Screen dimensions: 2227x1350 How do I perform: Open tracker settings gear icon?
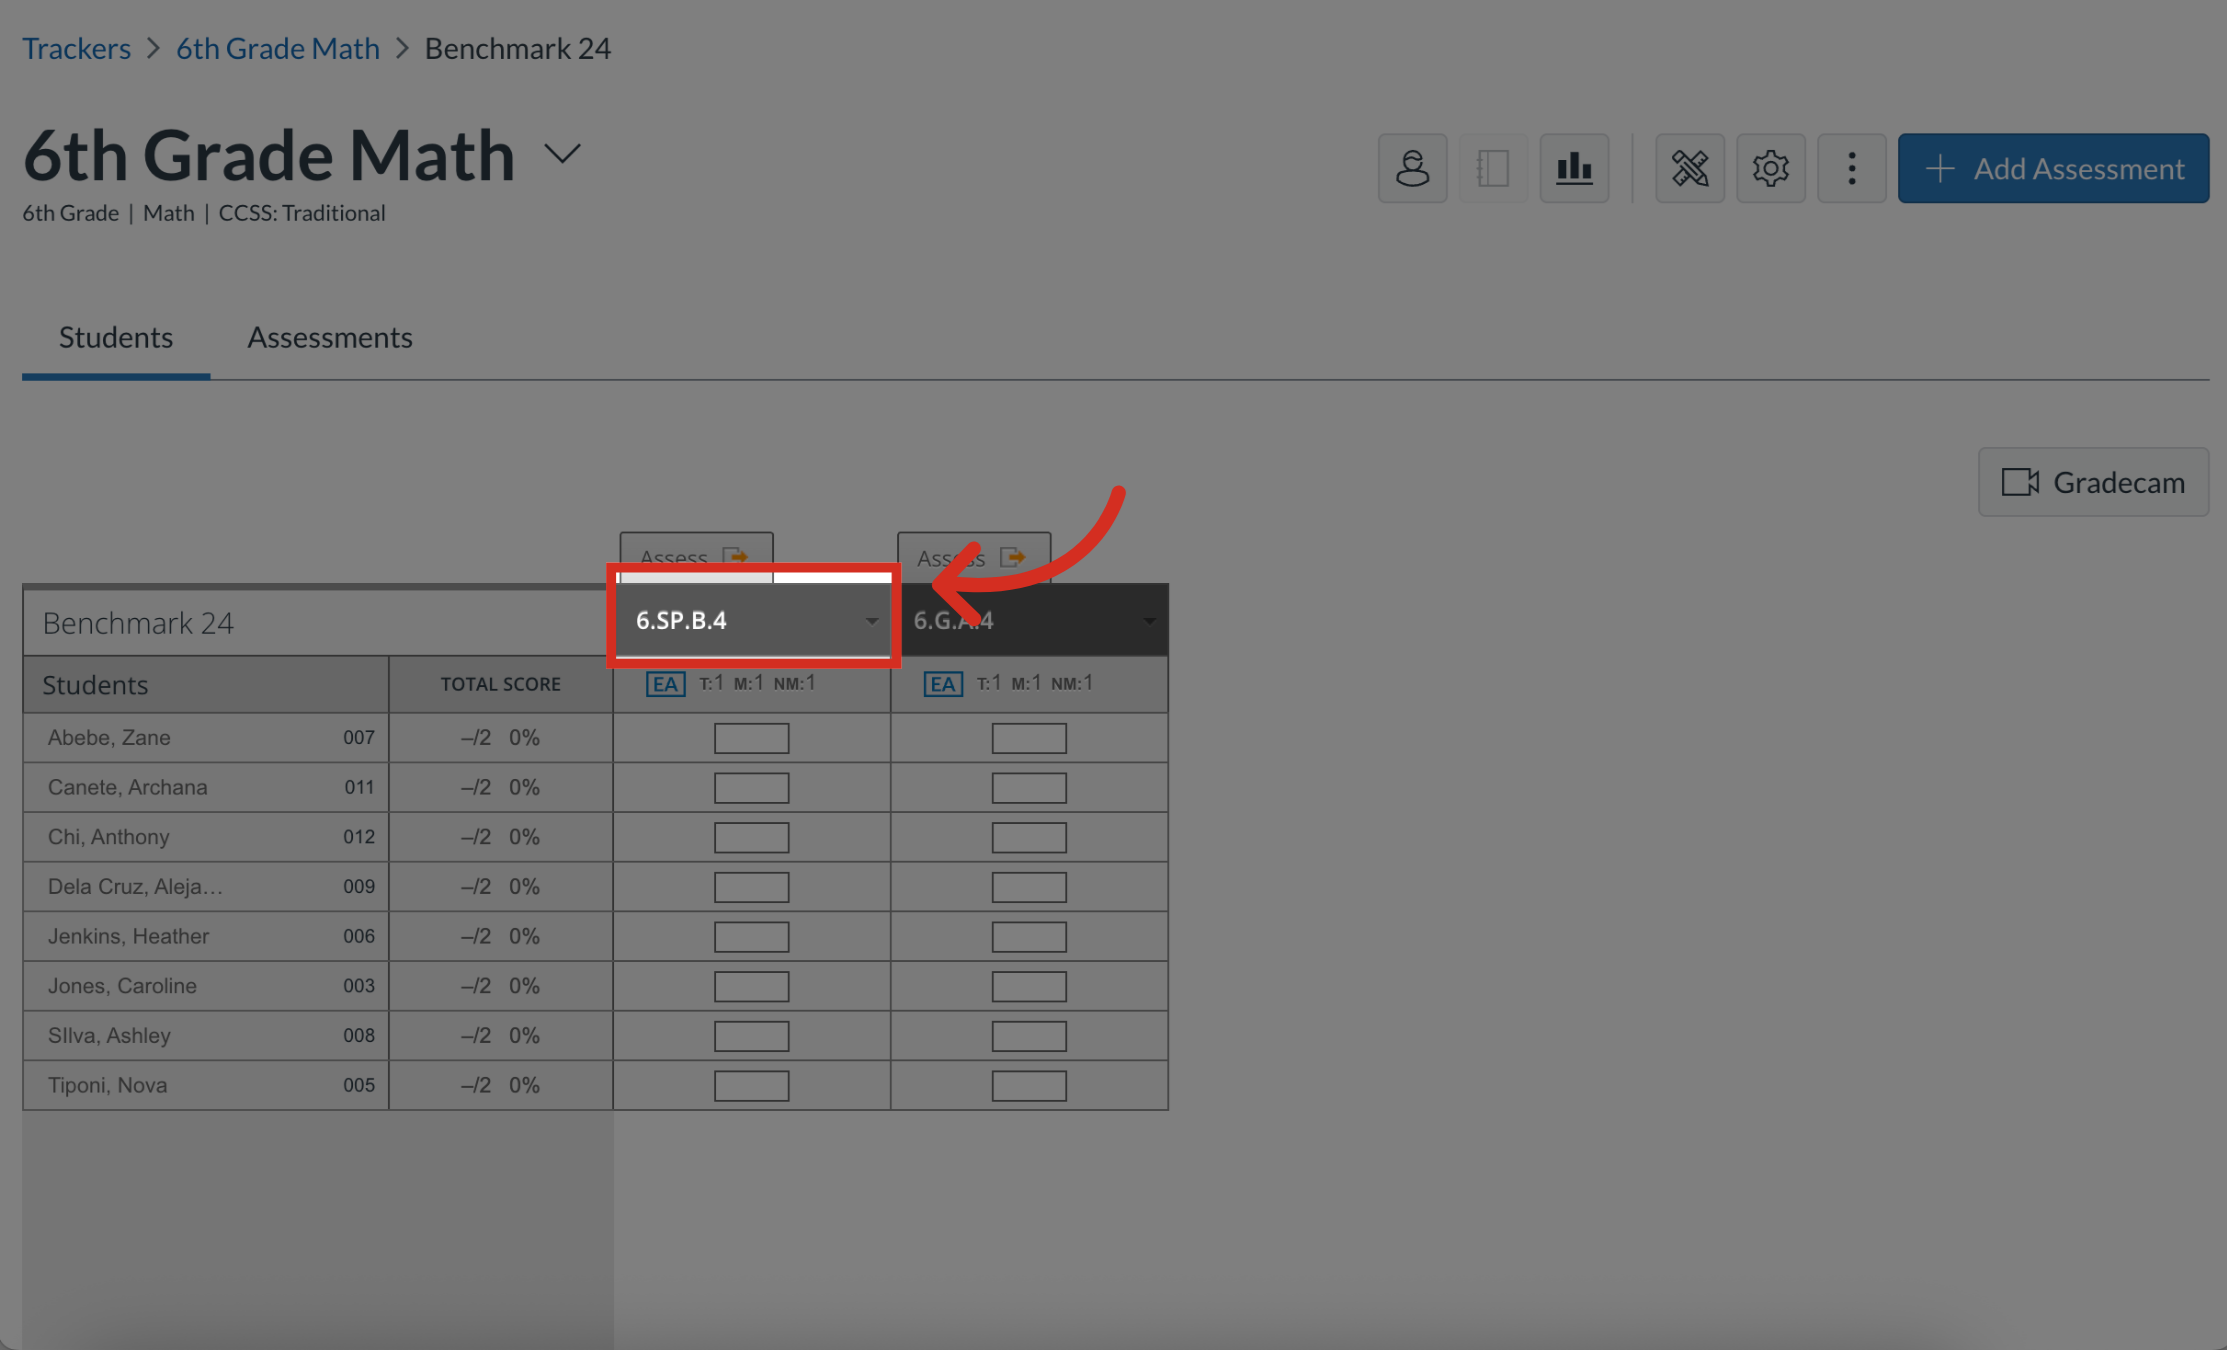tap(1770, 168)
